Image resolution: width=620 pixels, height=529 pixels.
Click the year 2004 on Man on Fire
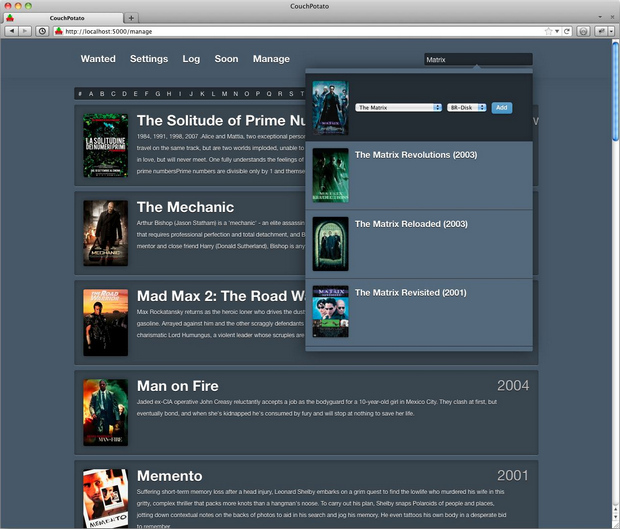[x=513, y=385]
